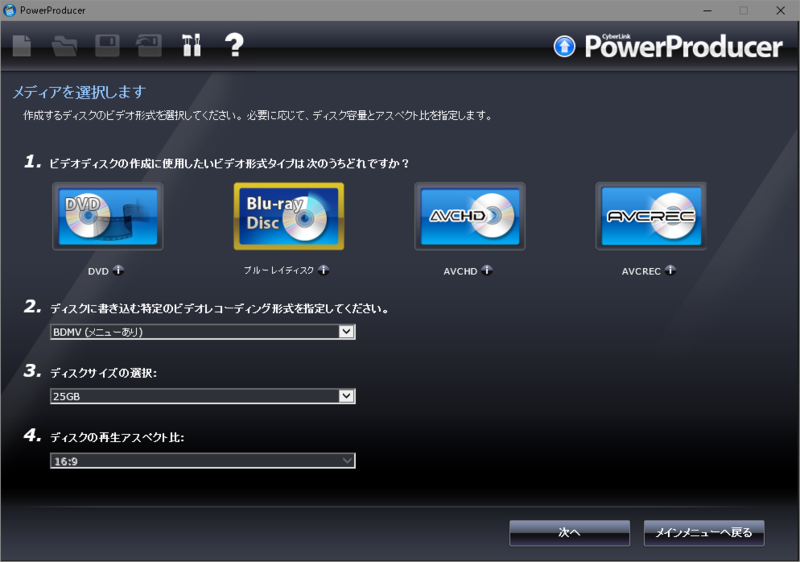
Task: Click the DVD label below the tile
Action: pyautogui.click(x=98, y=271)
